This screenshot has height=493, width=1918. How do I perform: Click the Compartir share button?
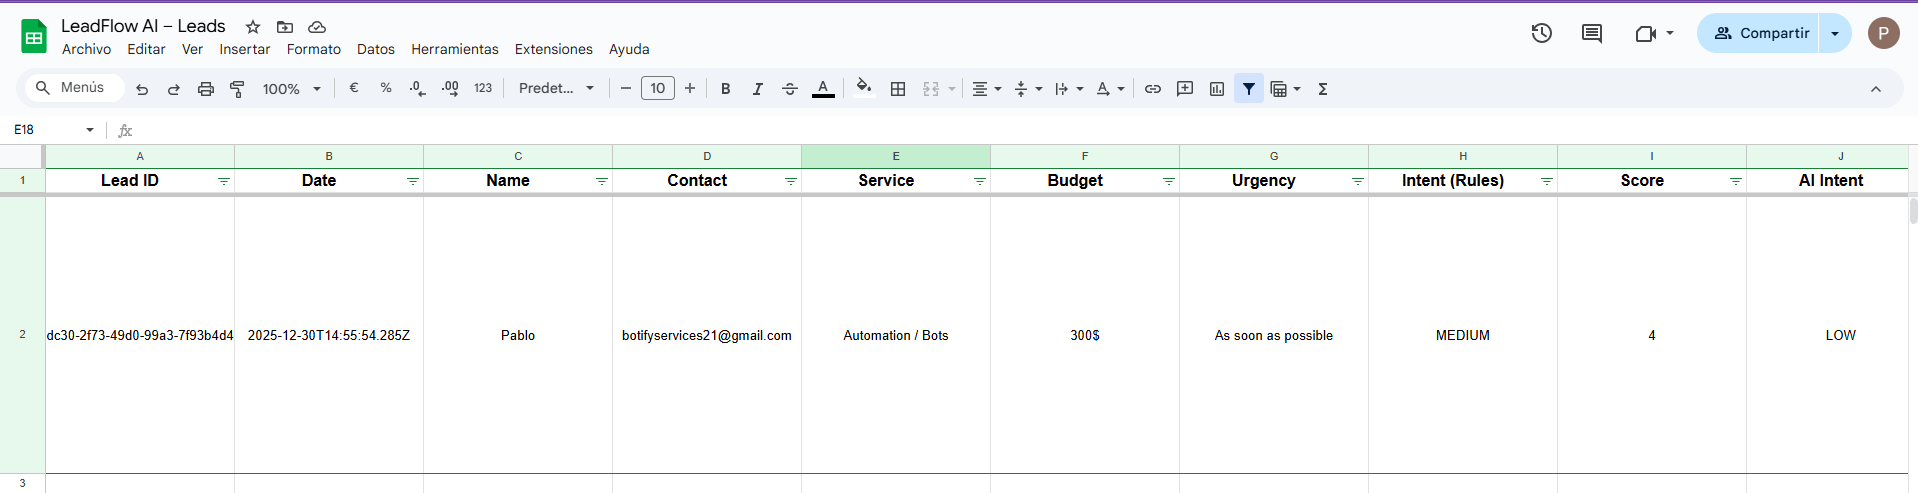1758,33
